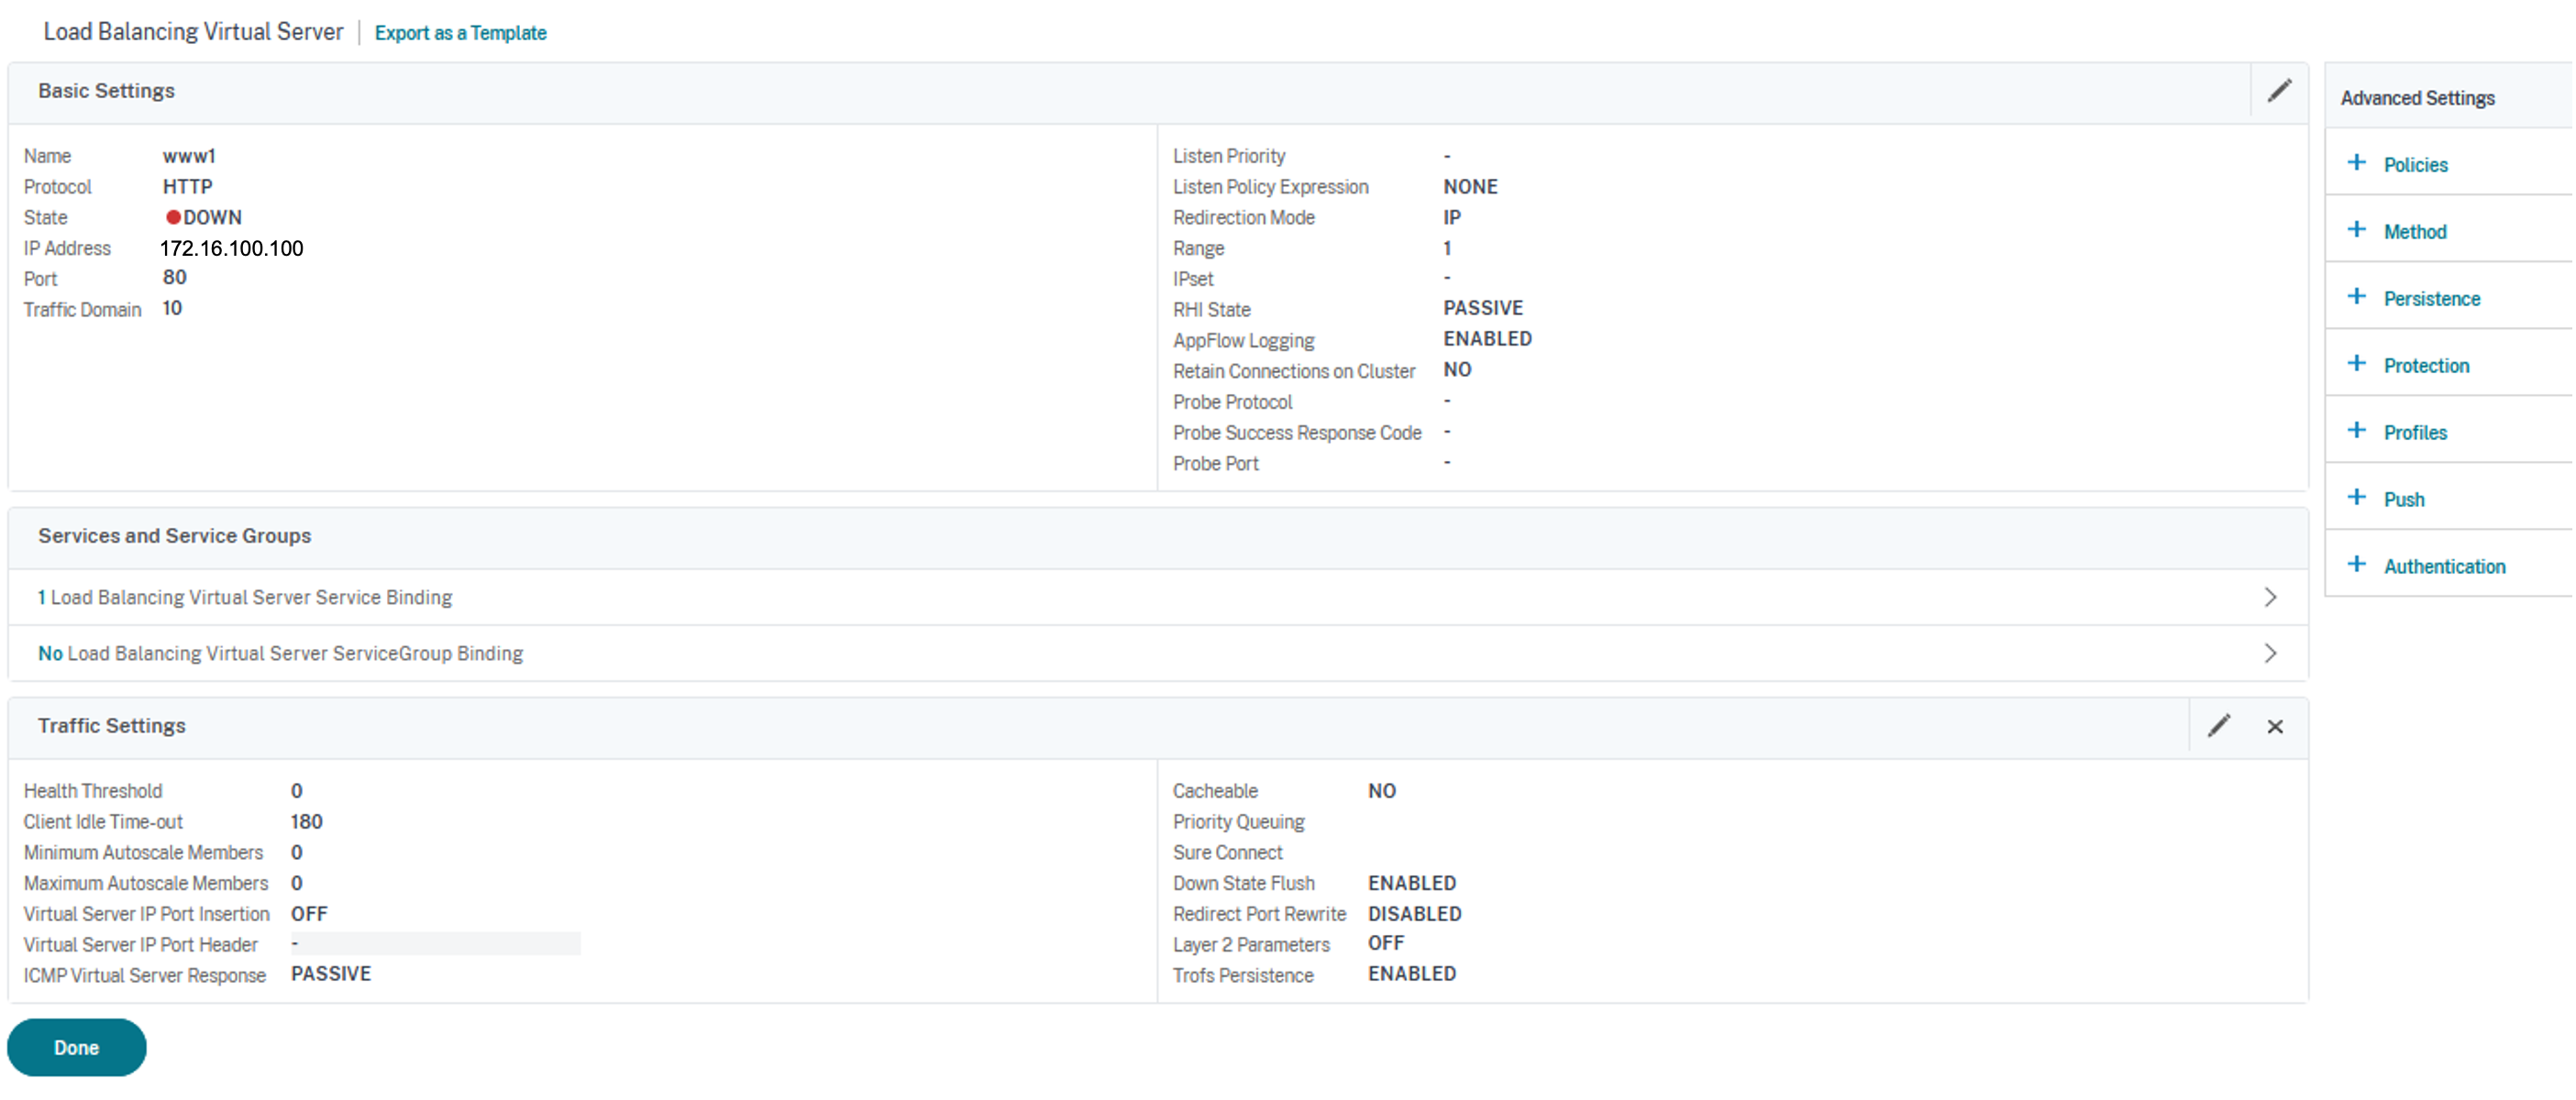
Task: Click Export as a Template link
Action: [460, 33]
